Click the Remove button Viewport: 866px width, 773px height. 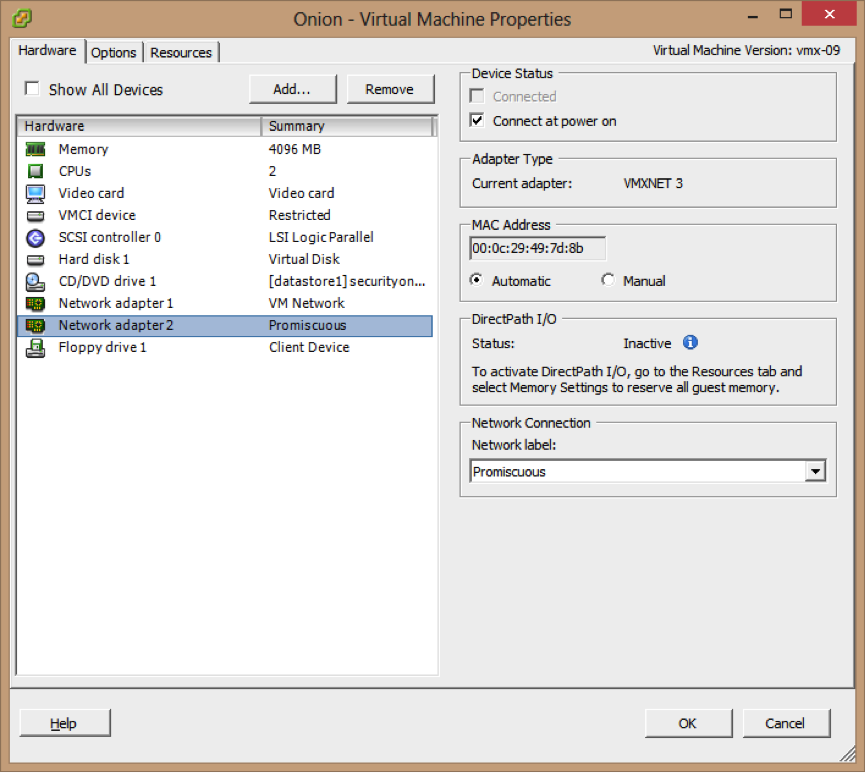click(x=390, y=89)
